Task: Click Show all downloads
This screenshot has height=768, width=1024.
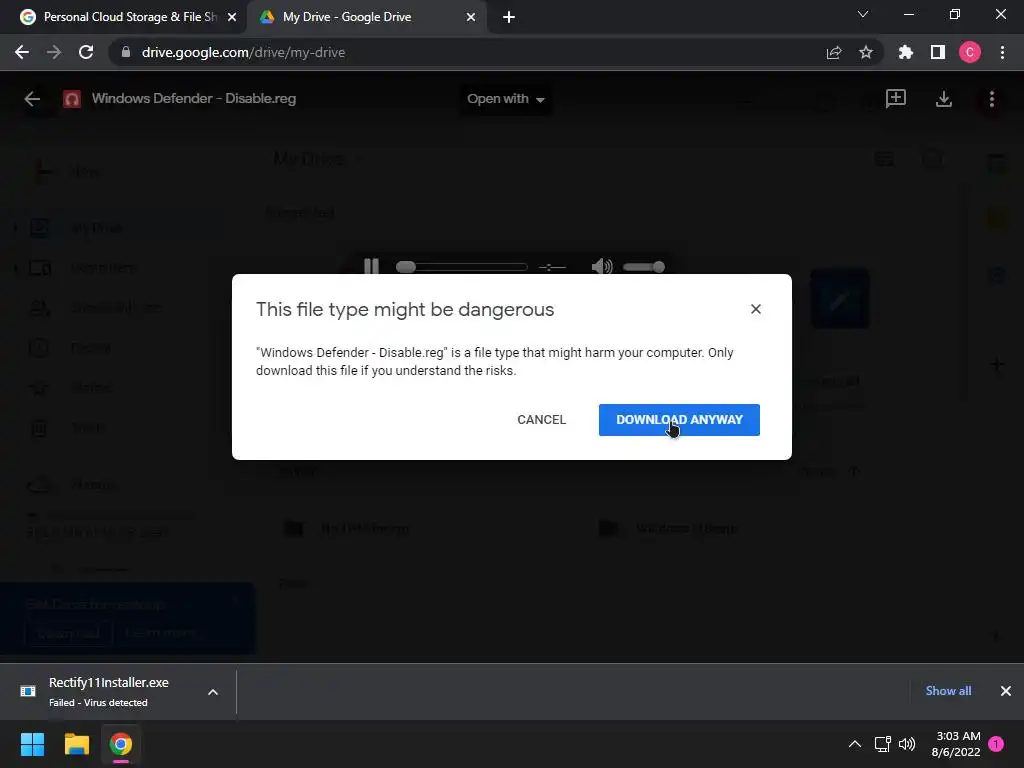Action: click(x=948, y=691)
